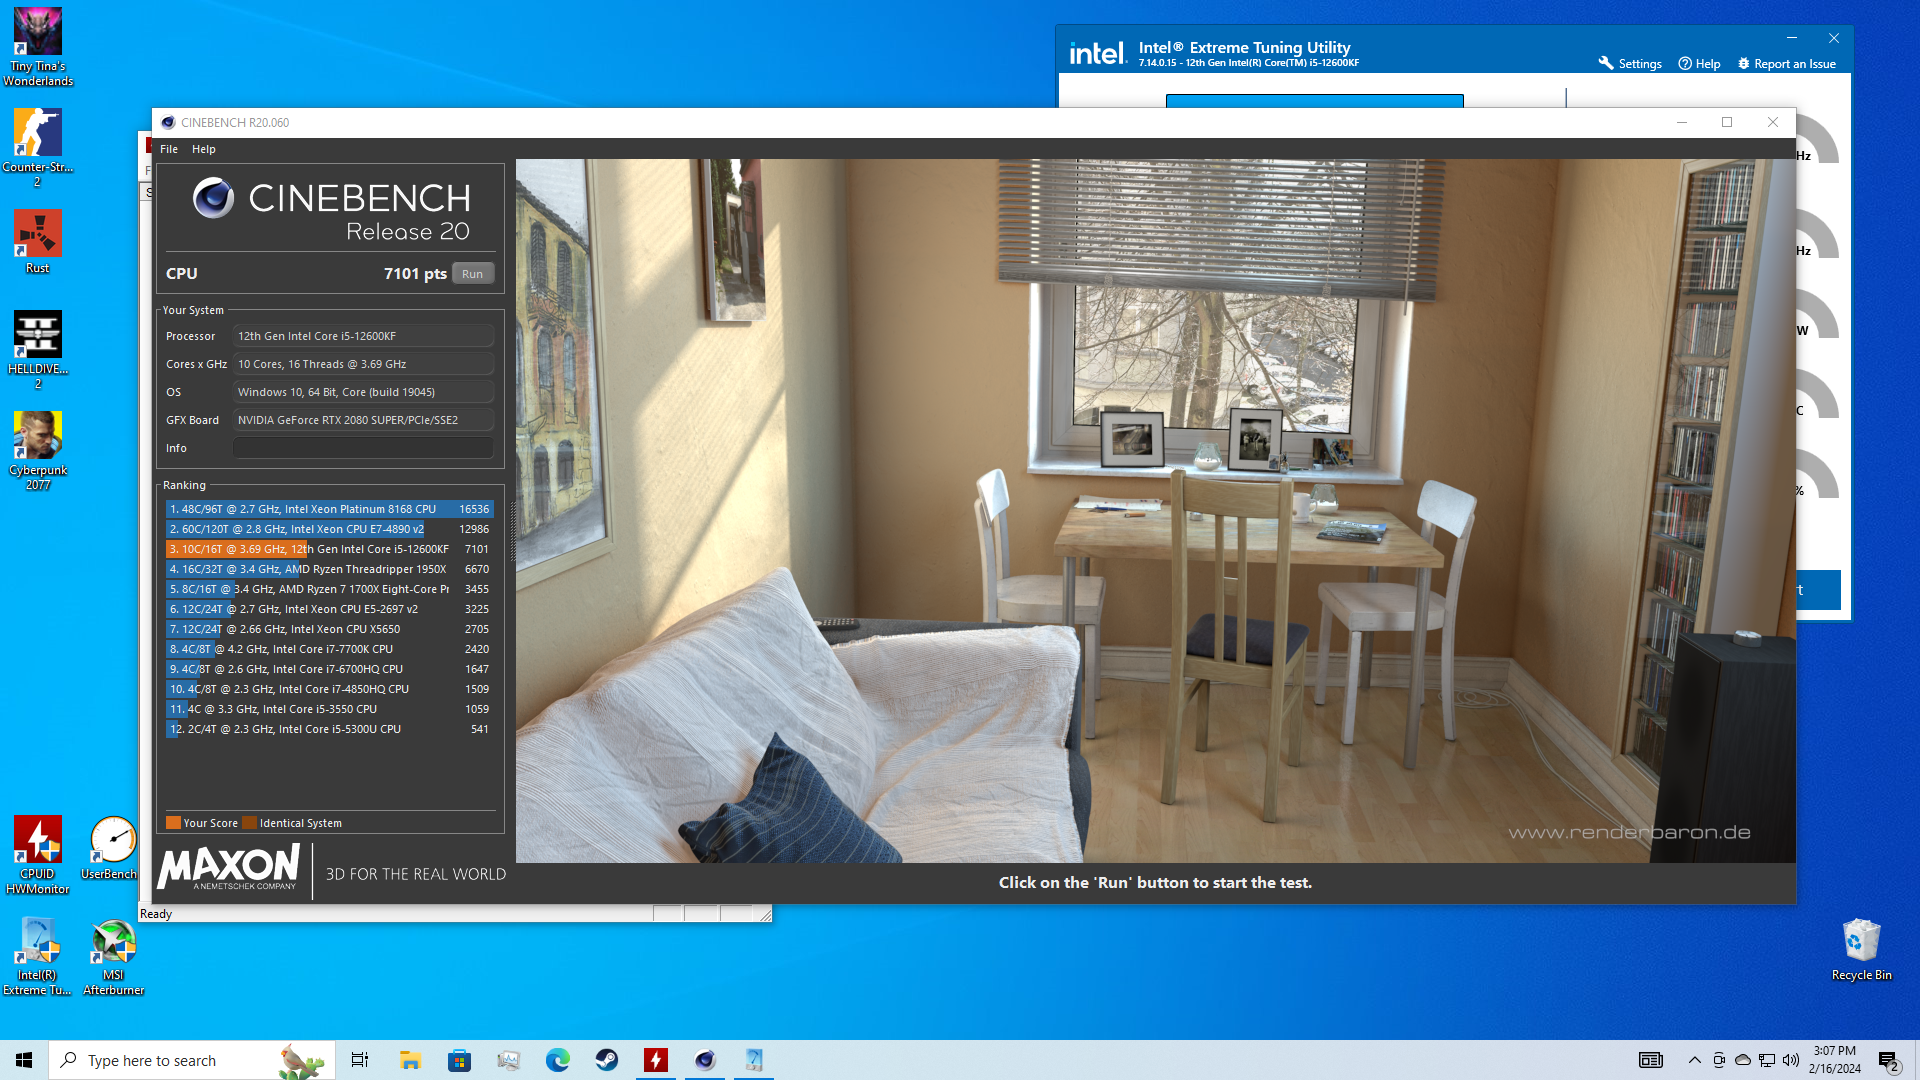Select ranking row 7 Xeon X5650
This screenshot has width=1920, height=1080.
coord(330,629)
